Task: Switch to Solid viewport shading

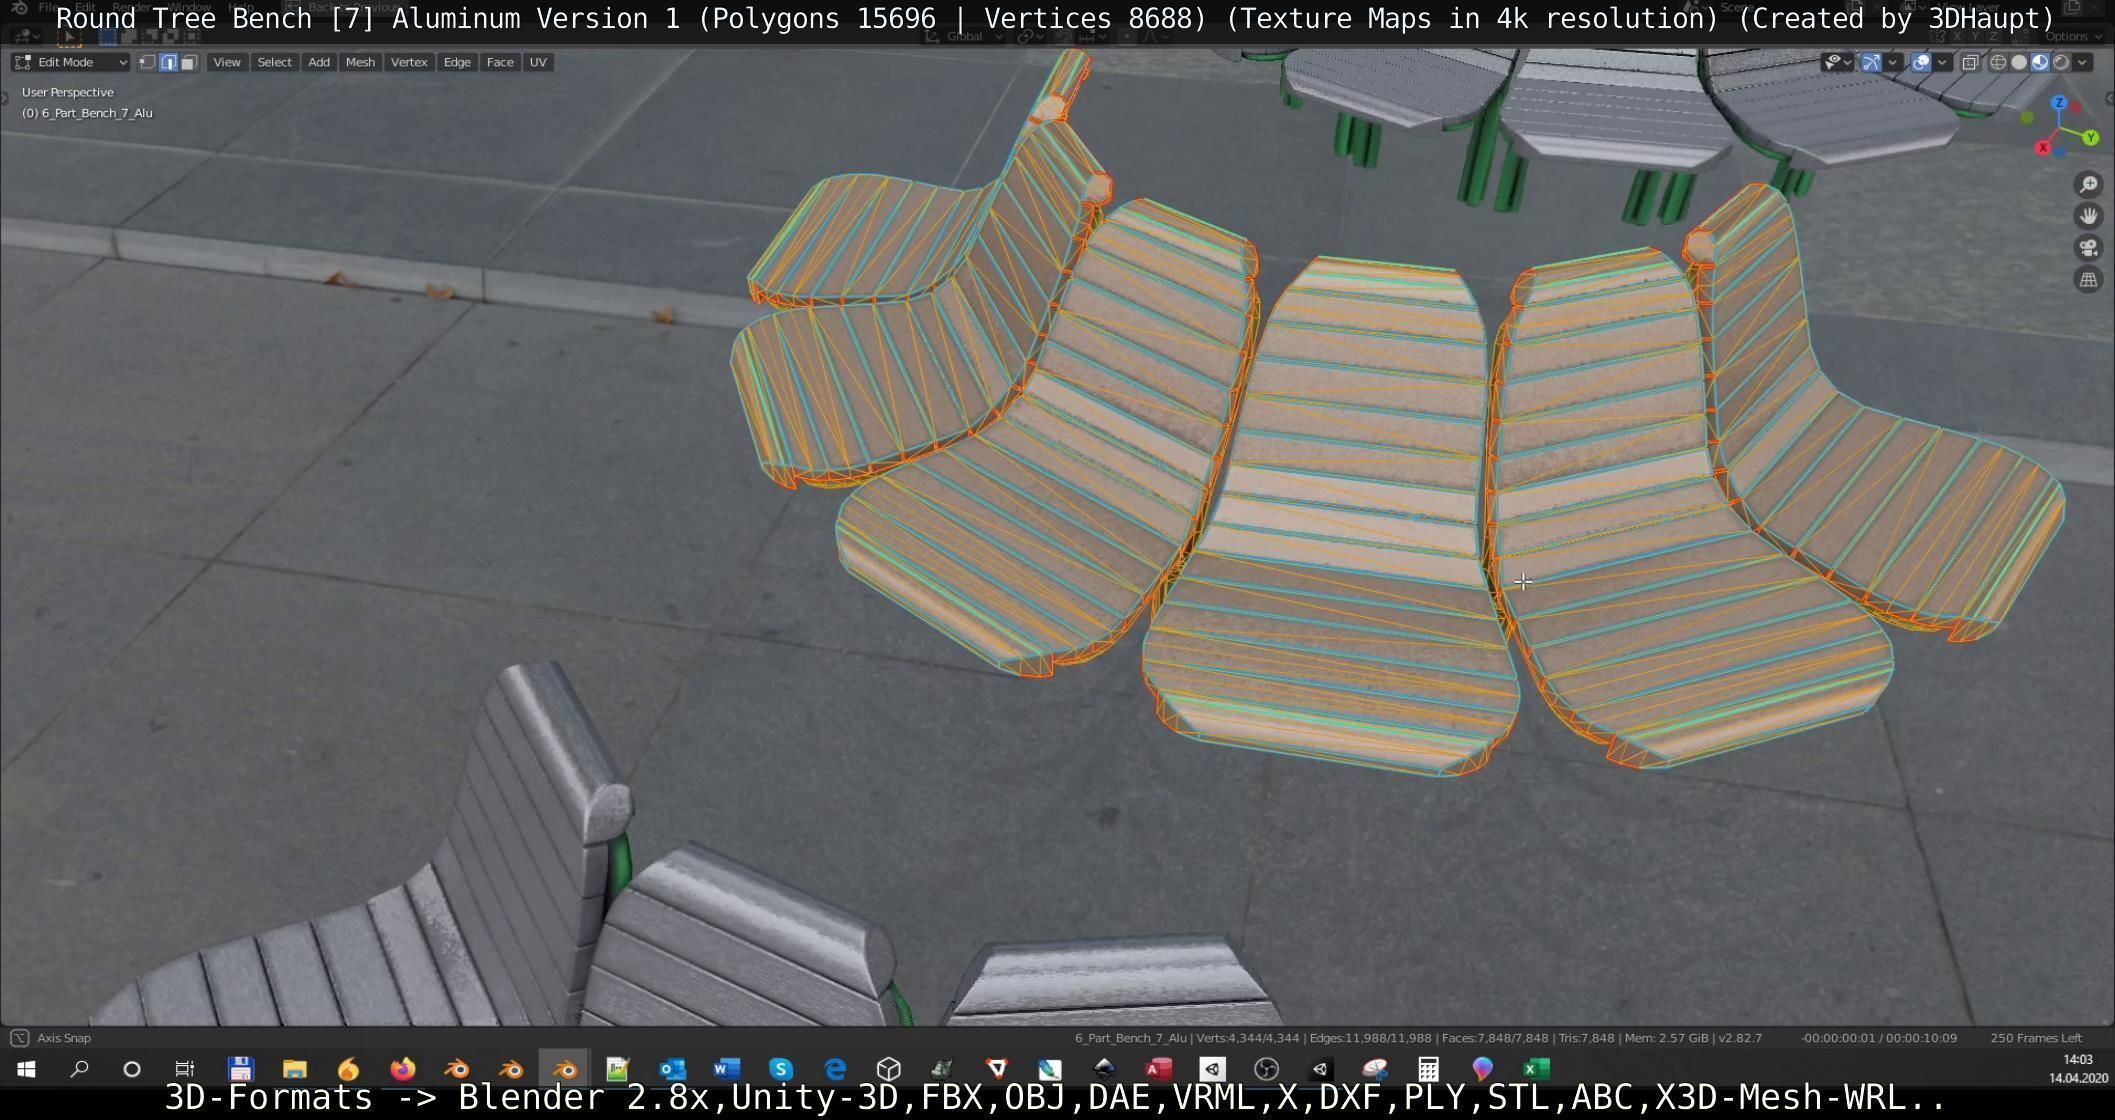Action: click(x=2019, y=62)
